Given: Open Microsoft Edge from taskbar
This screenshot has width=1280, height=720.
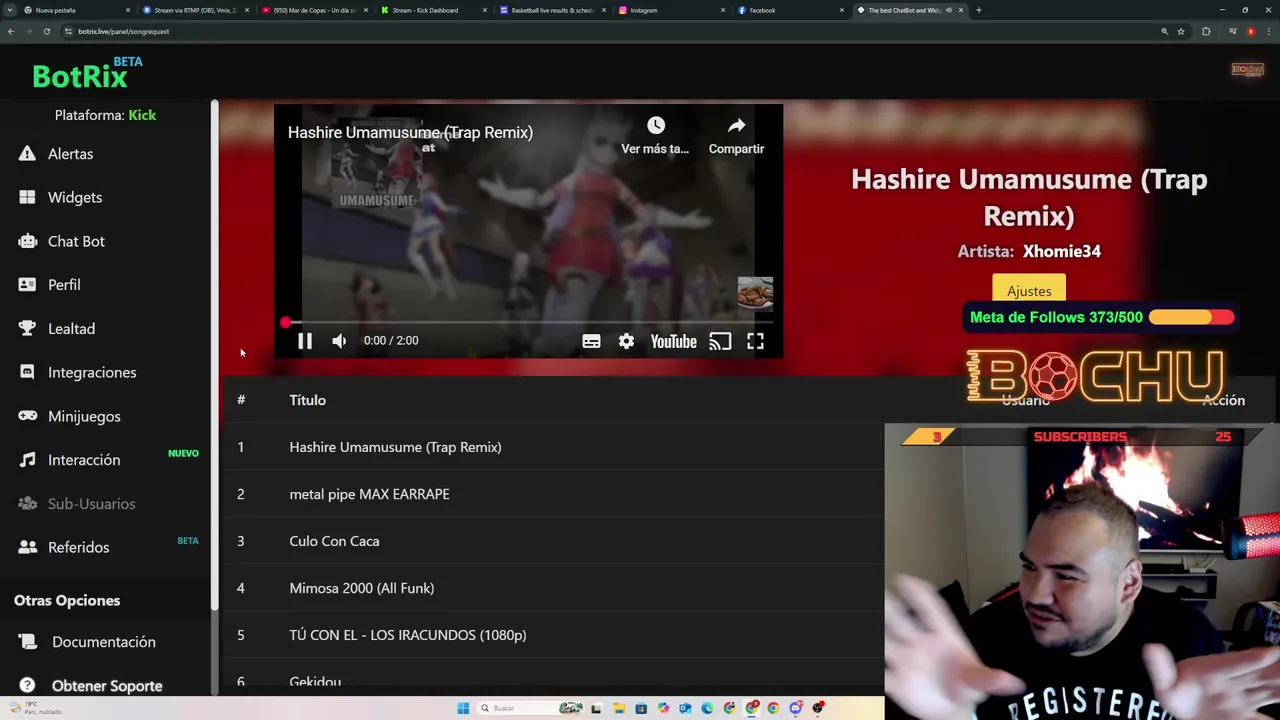Looking at the screenshot, I should pyautogui.click(x=707, y=708).
